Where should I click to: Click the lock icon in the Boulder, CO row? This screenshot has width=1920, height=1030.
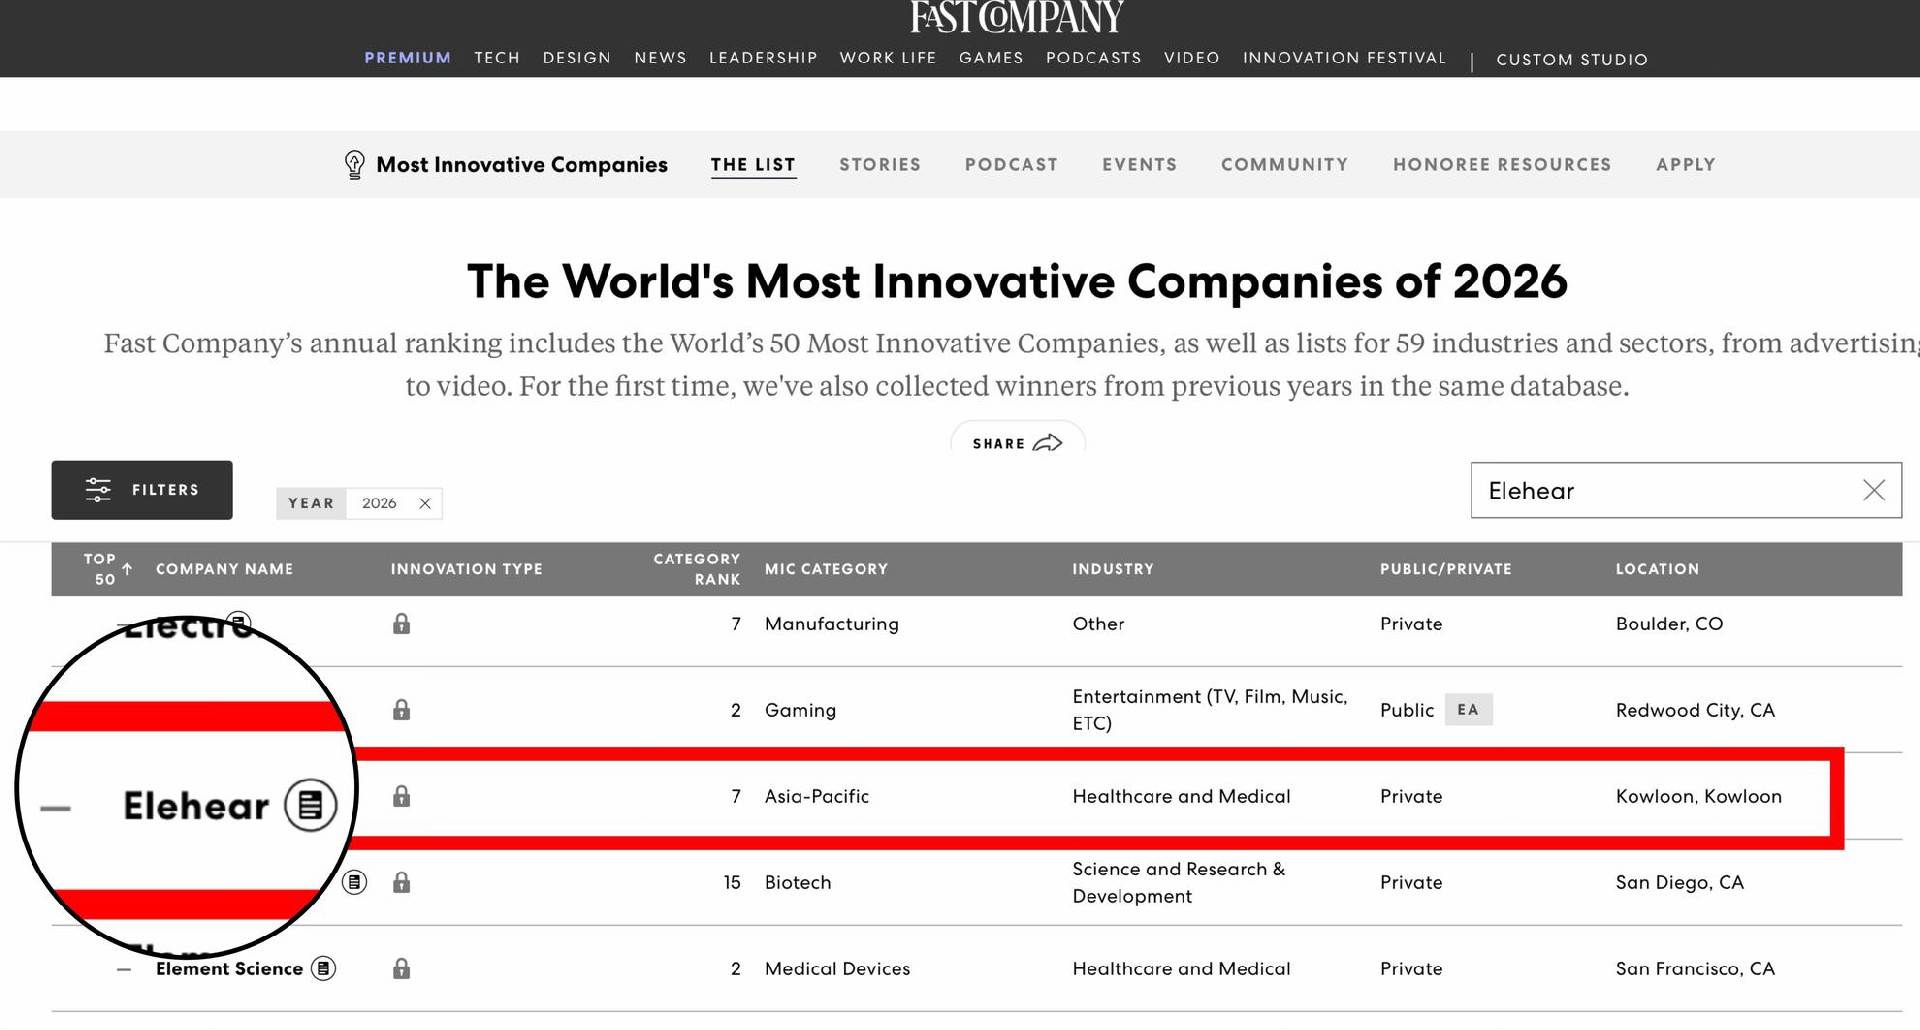pos(401,624)
